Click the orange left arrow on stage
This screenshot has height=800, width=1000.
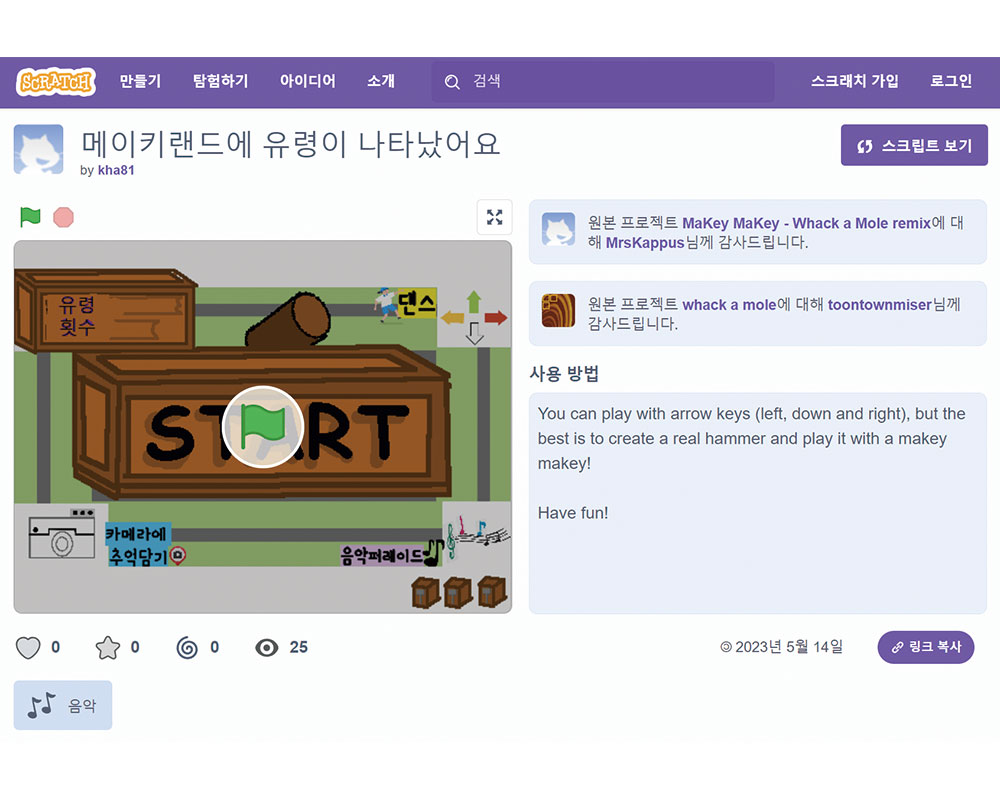(x=452, y=317)
